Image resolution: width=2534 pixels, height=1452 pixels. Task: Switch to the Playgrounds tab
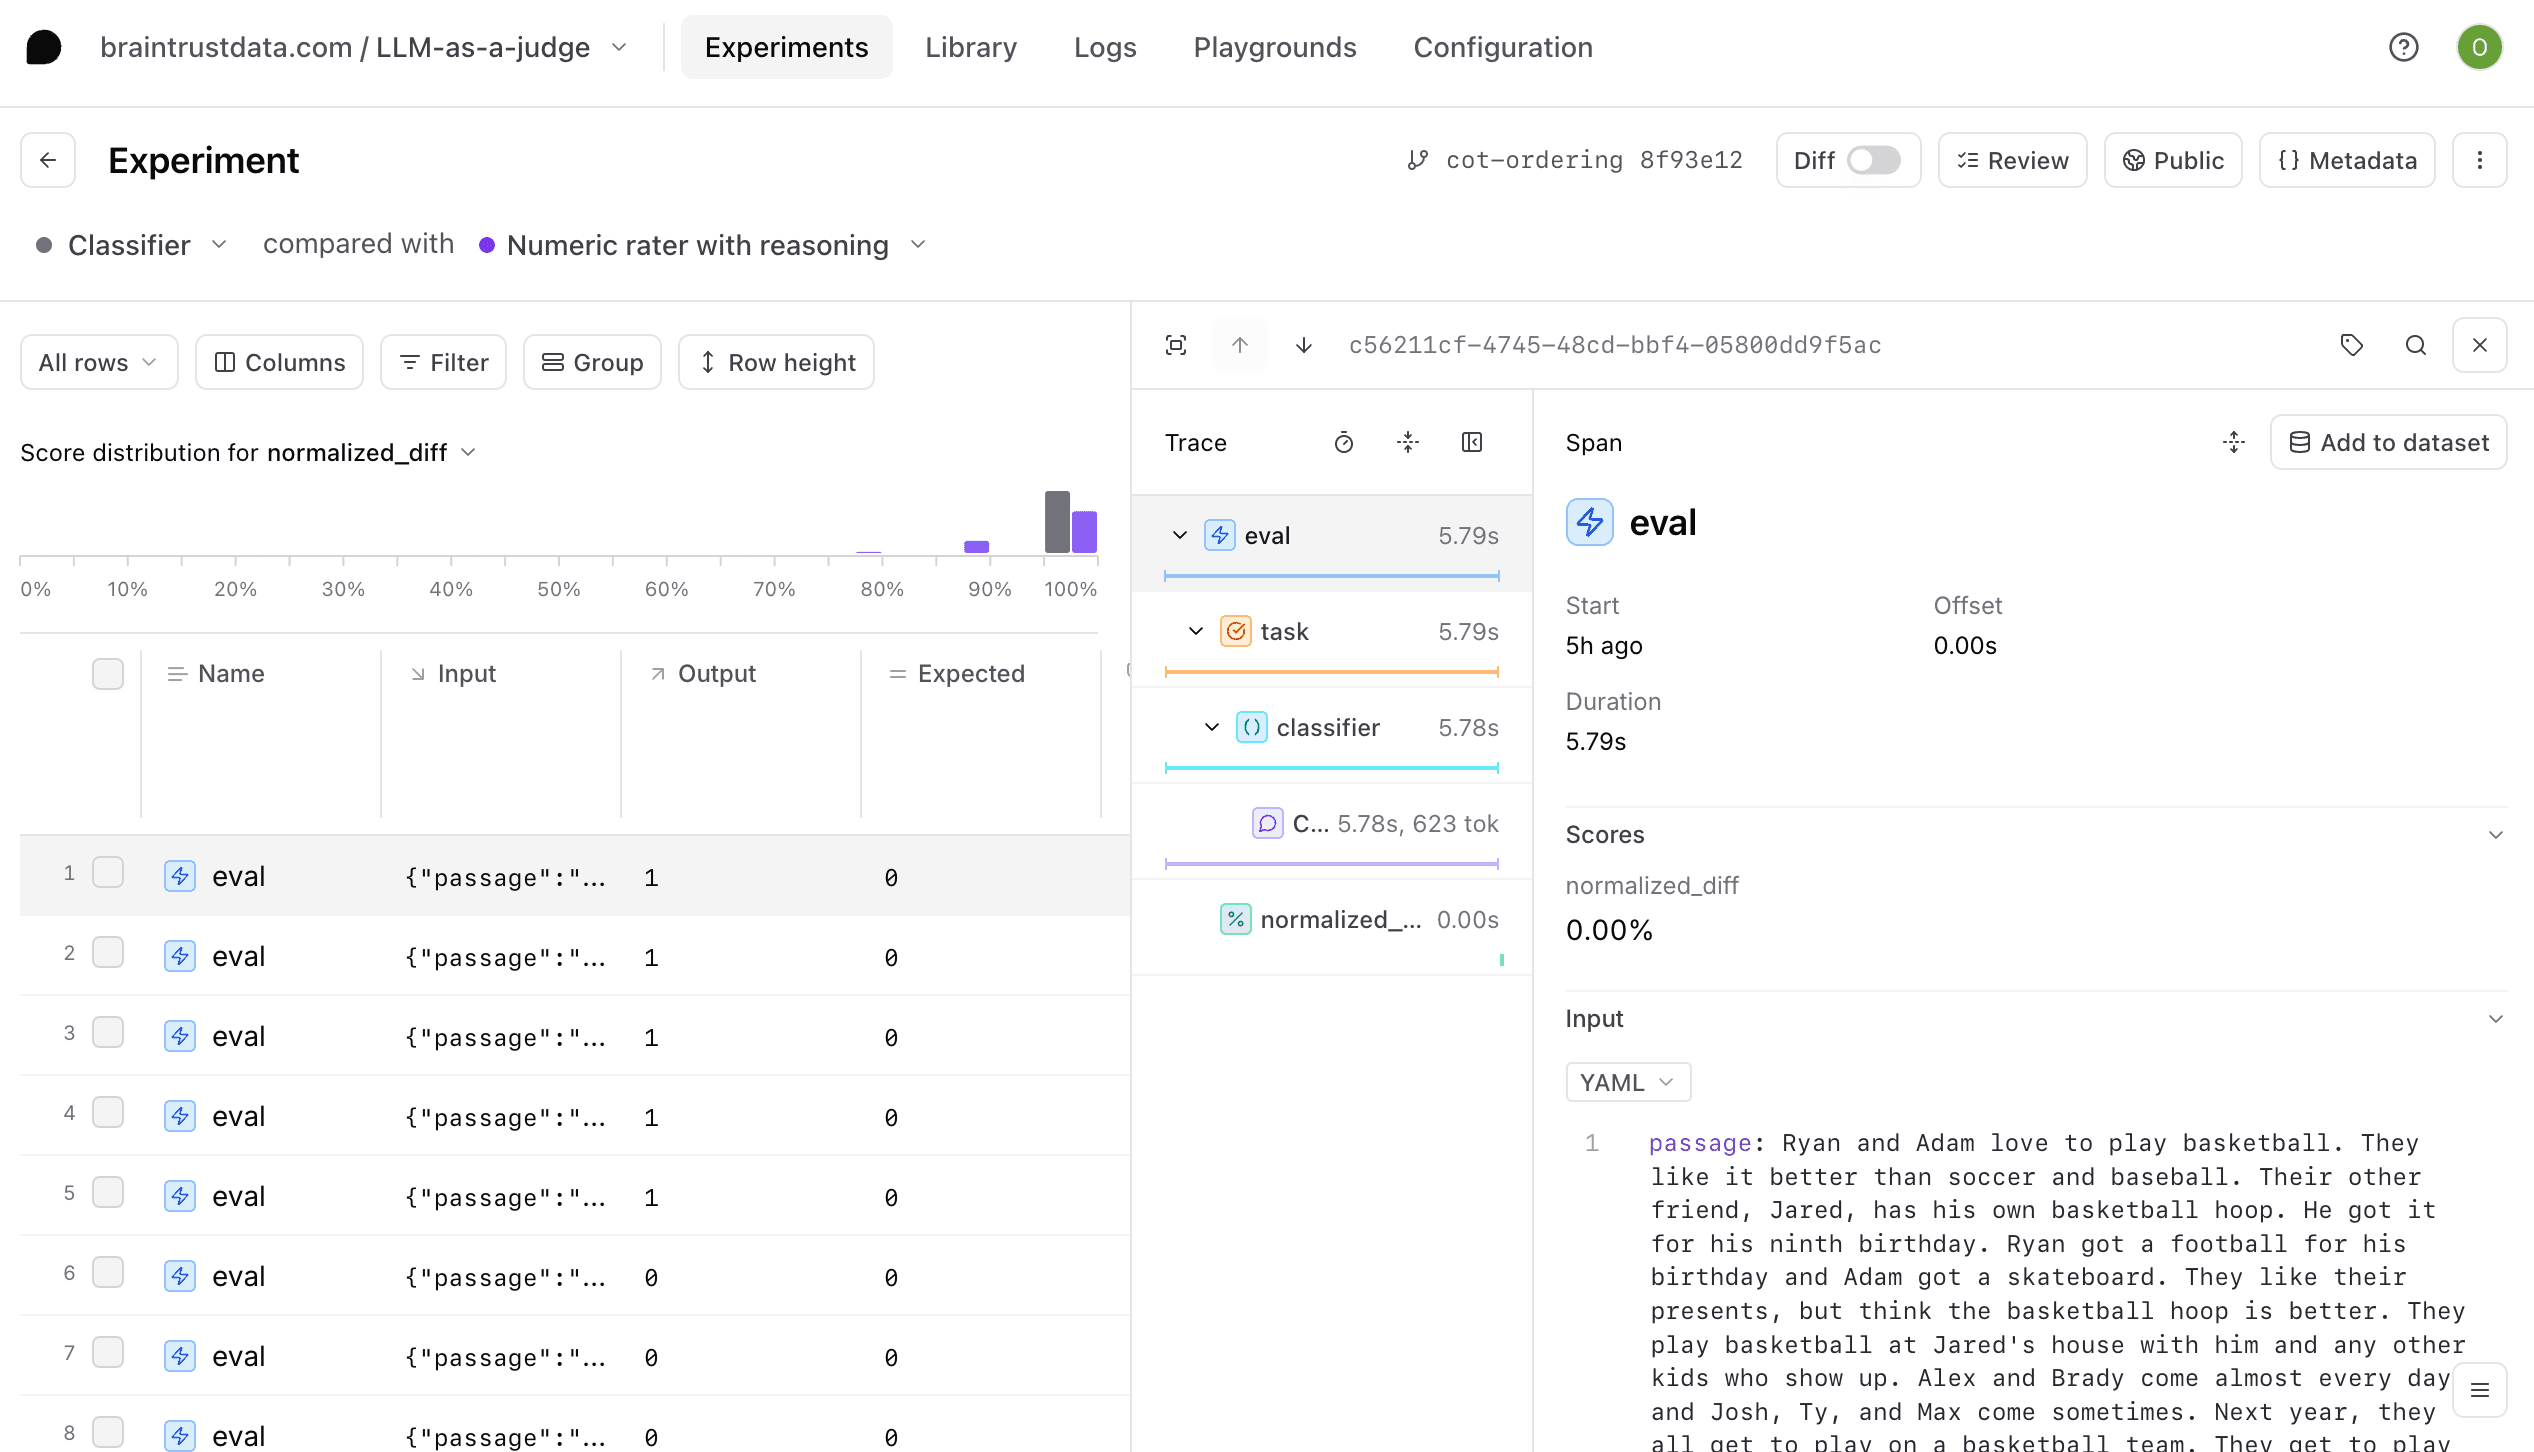pyautogui.click(x=1274, y=47)
